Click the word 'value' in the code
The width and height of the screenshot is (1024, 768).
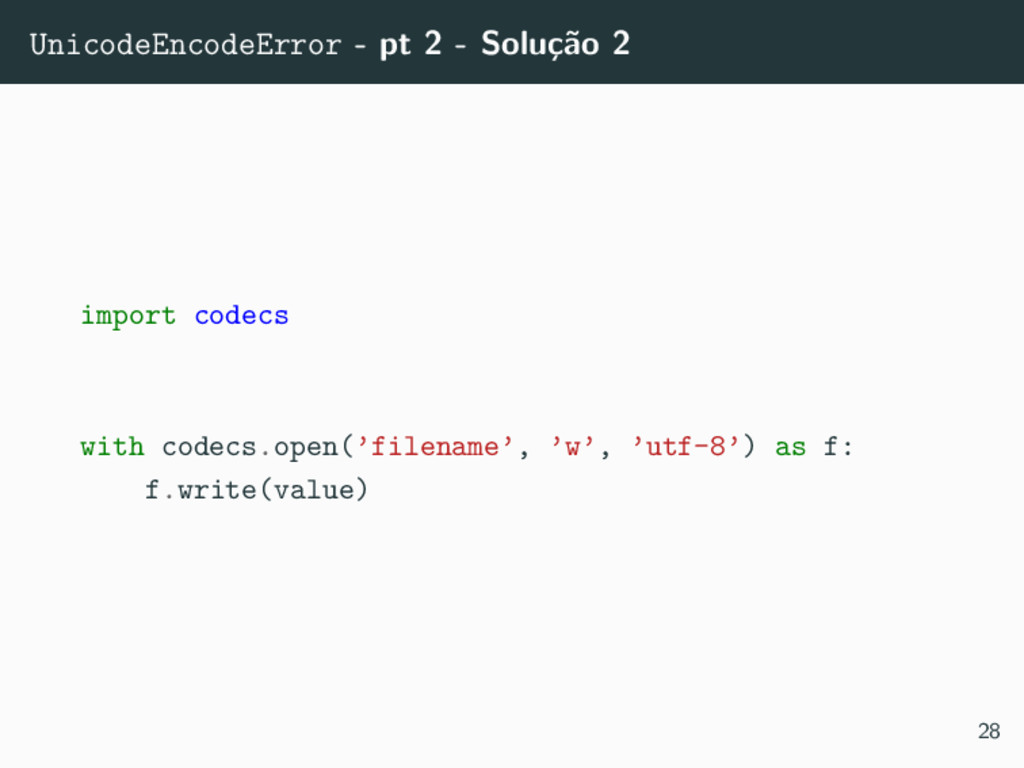point(313,490)
